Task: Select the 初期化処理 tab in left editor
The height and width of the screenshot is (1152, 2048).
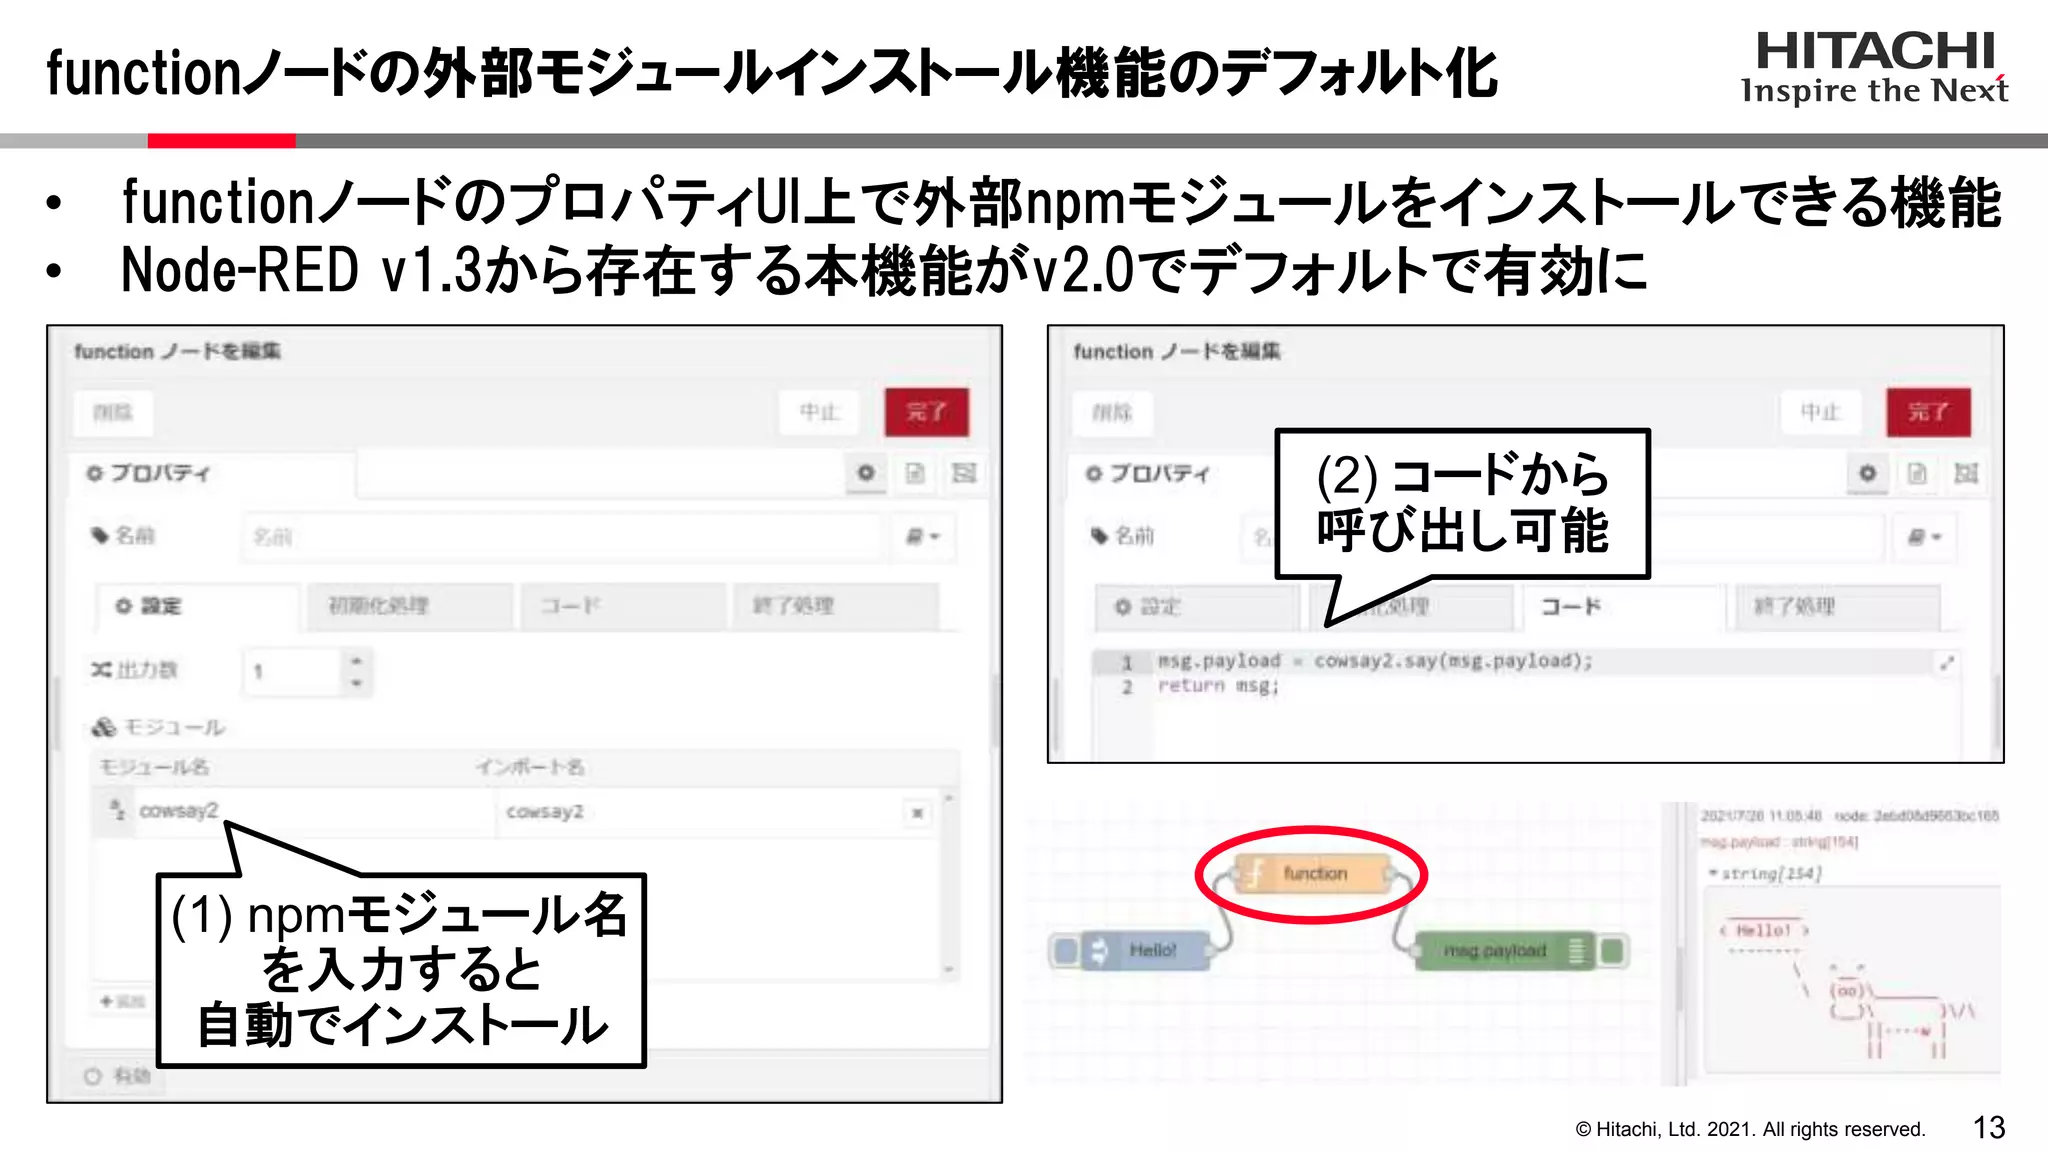Action: point(410,606)
